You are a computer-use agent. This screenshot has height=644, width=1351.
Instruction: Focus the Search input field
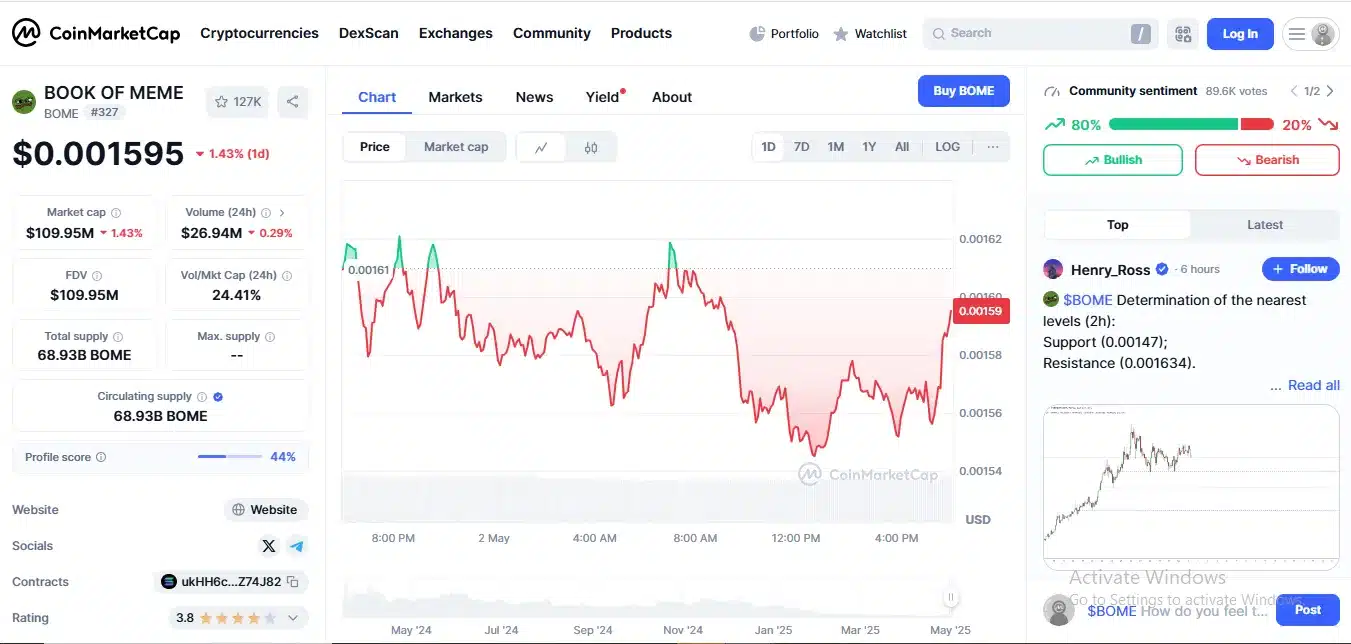point(1040,34)
